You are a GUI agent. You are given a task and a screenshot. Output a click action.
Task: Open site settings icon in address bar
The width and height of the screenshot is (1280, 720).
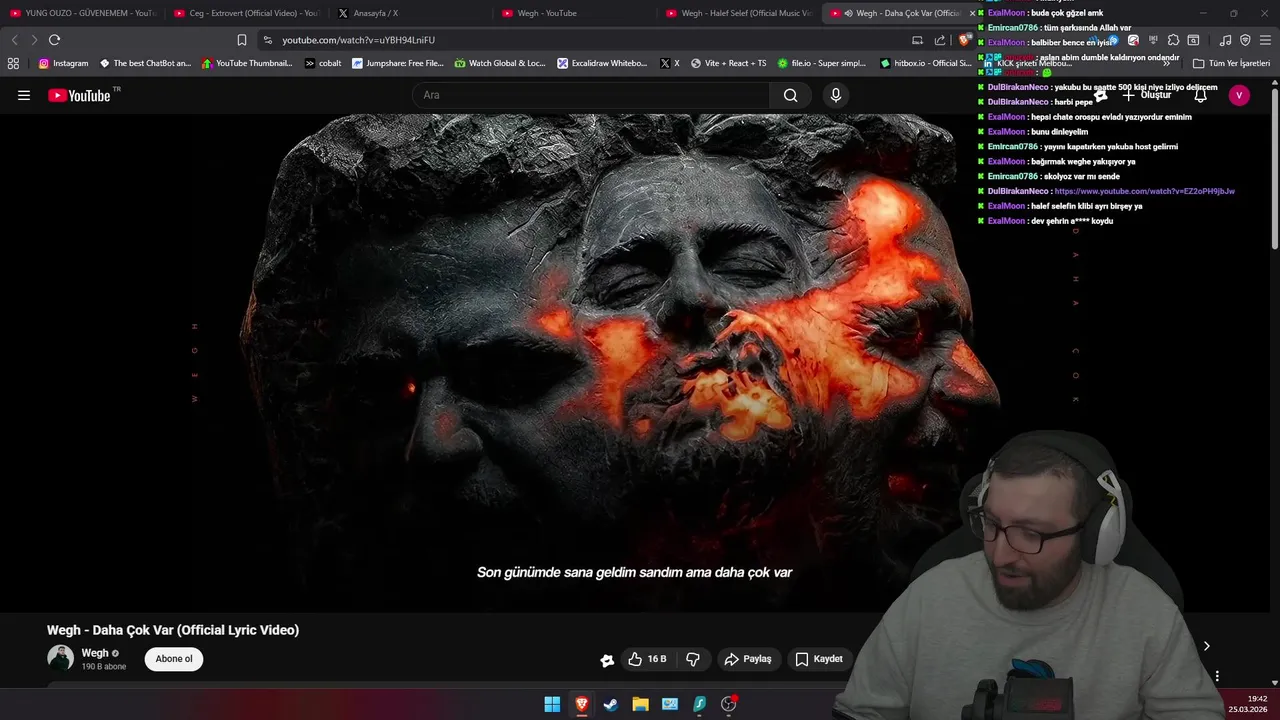click(x=267, y=40)
